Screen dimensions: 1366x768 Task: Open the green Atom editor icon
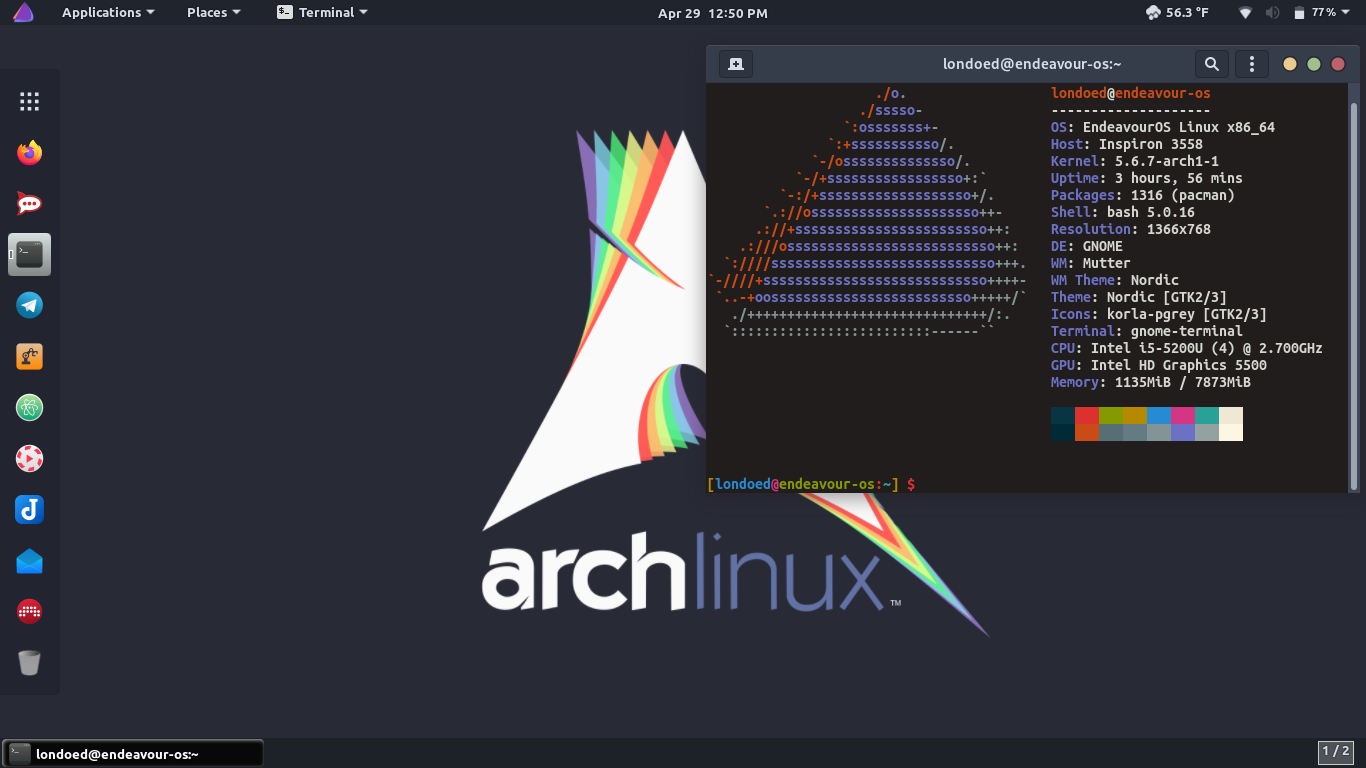click(29, 408)
